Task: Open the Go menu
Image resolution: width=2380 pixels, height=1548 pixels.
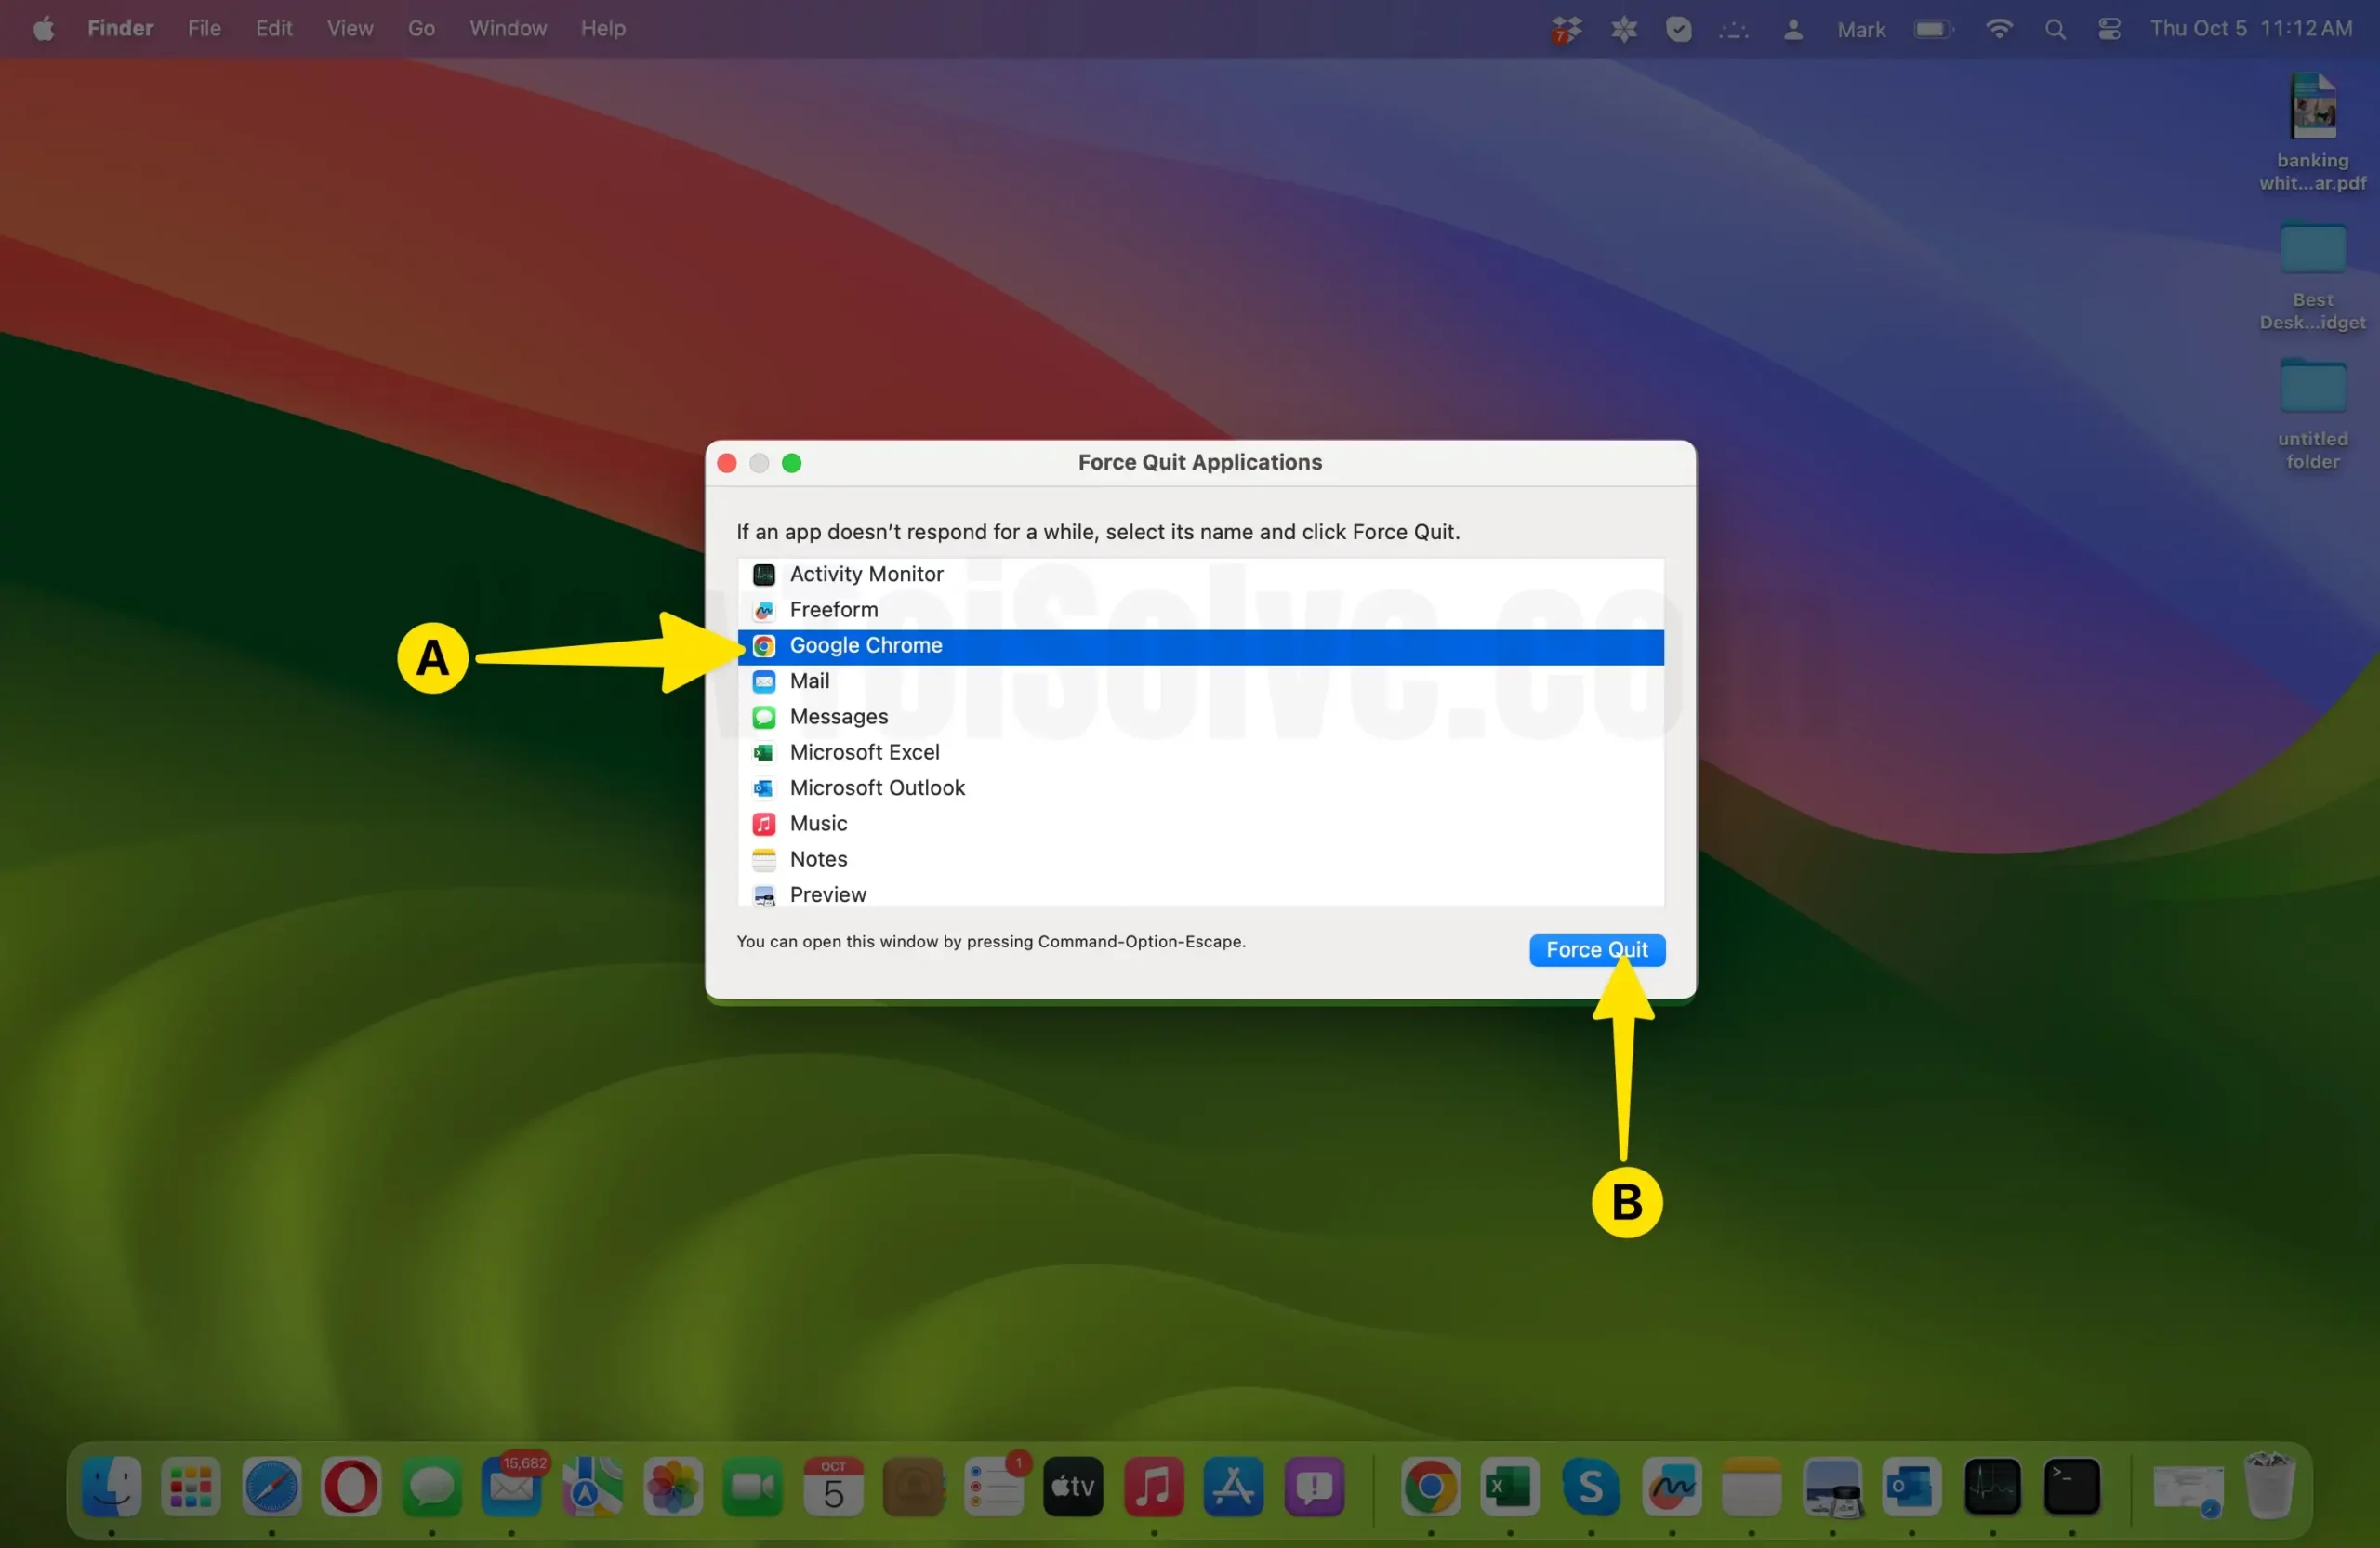Action: pos(421,29)
